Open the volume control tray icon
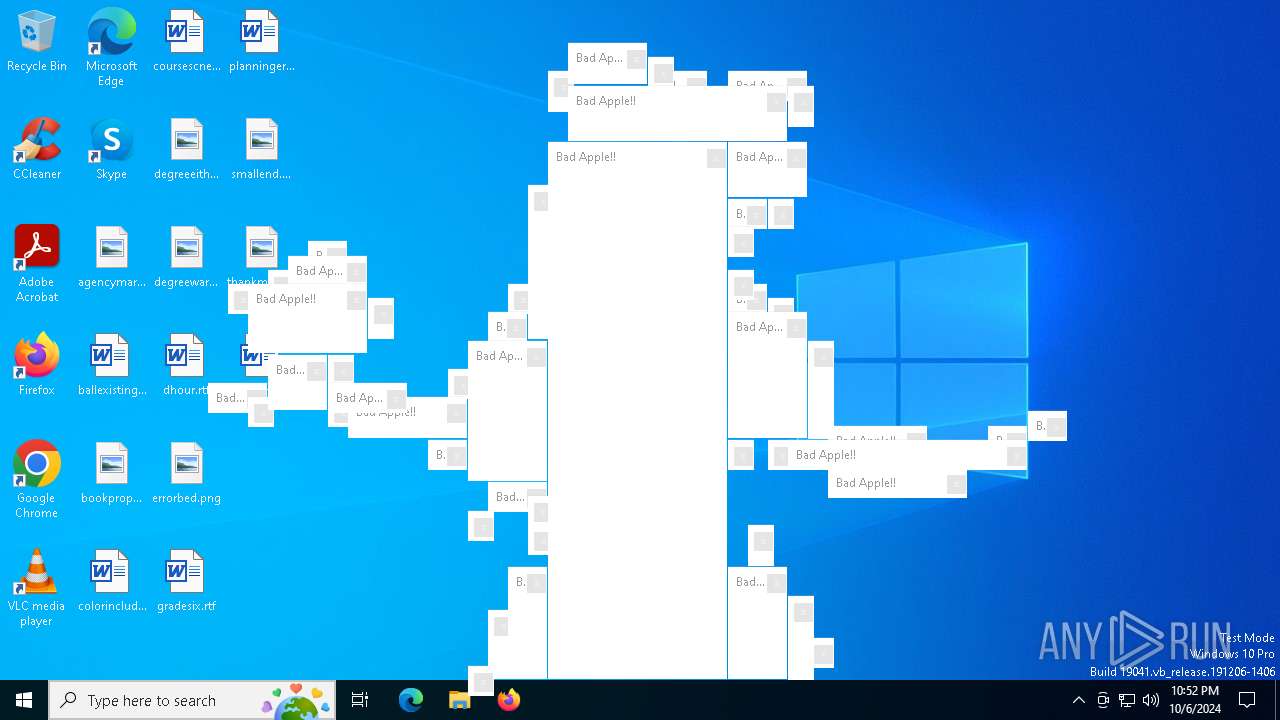Image resolution: width=1280 pixels, height=720 pixels. [1151, 700]
